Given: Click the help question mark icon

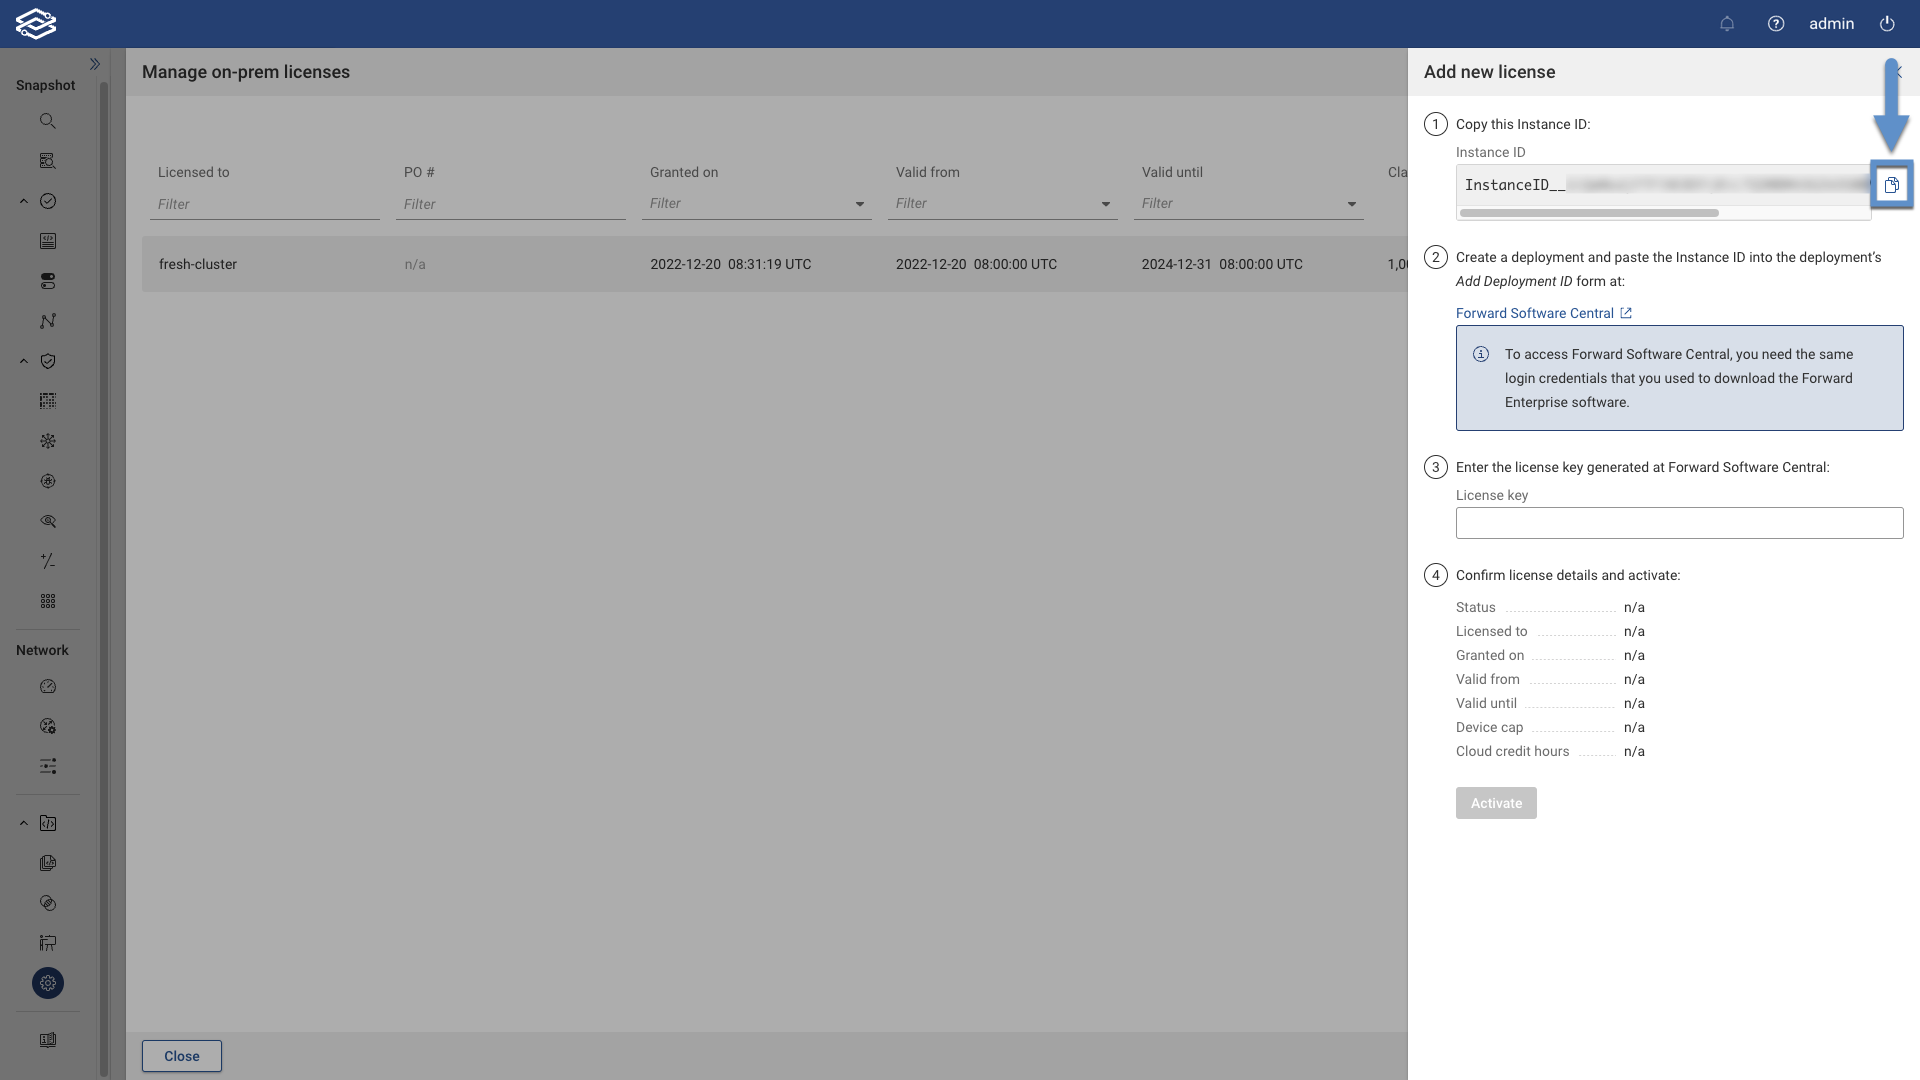Looking at the screenshot, I should coord(1777,23).
